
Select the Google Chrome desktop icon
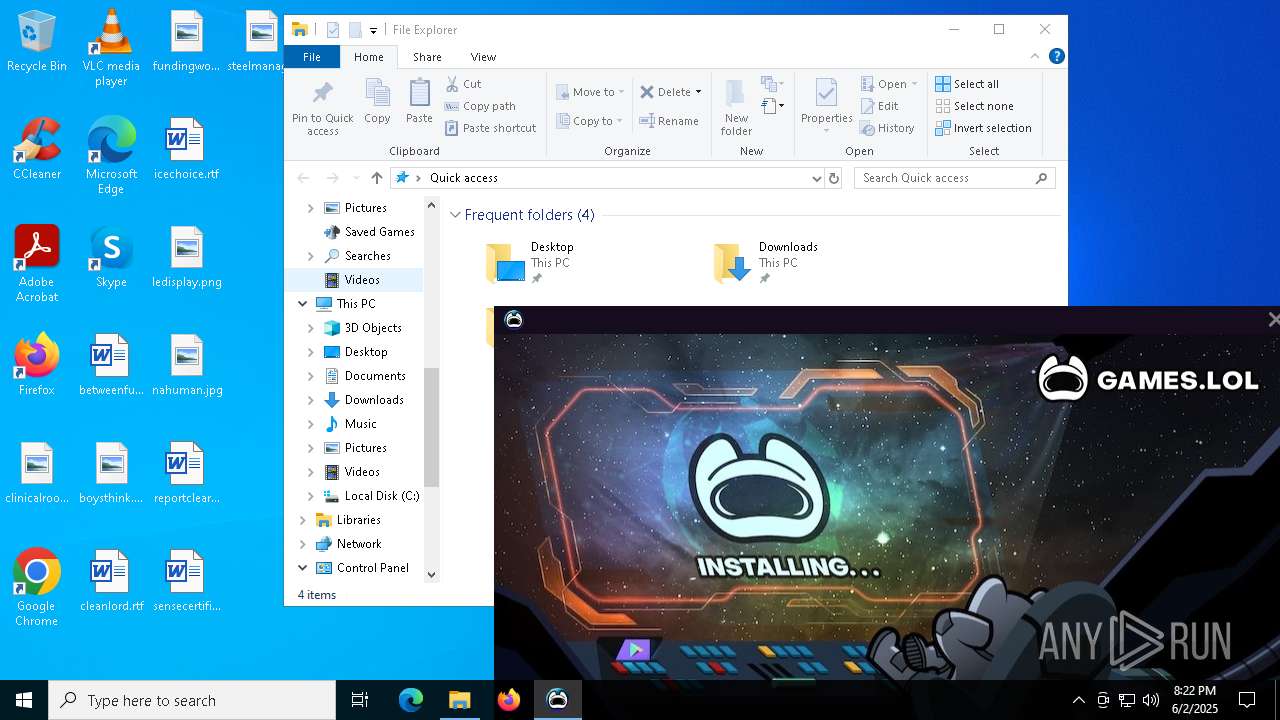(x=37, y=588)
